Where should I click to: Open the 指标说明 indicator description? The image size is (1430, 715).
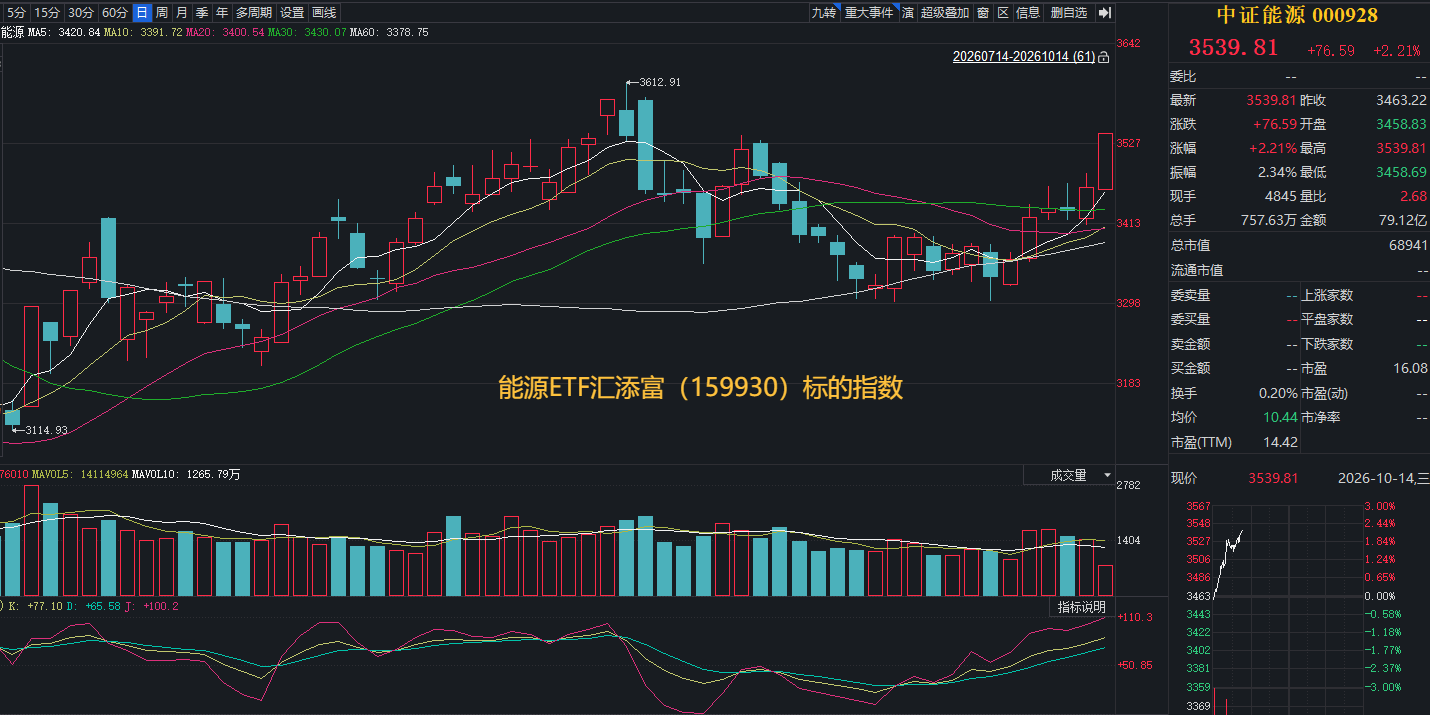[x=1081, y=607]
